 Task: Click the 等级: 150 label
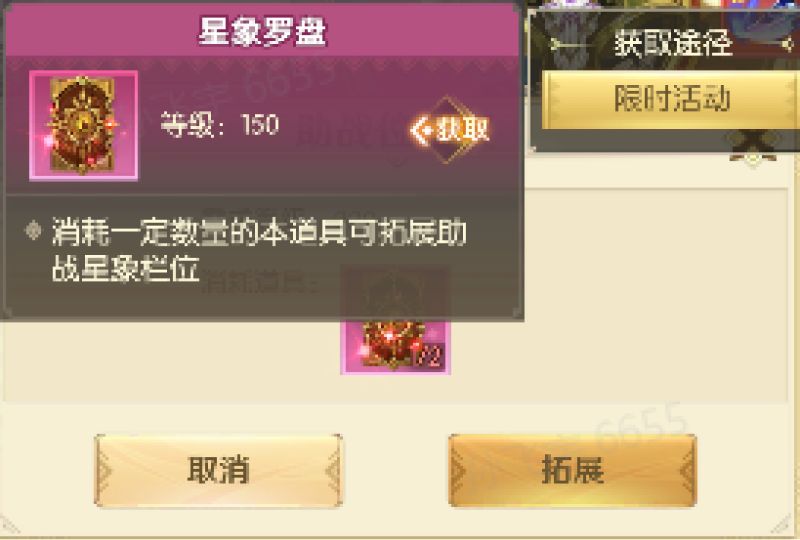220,125
